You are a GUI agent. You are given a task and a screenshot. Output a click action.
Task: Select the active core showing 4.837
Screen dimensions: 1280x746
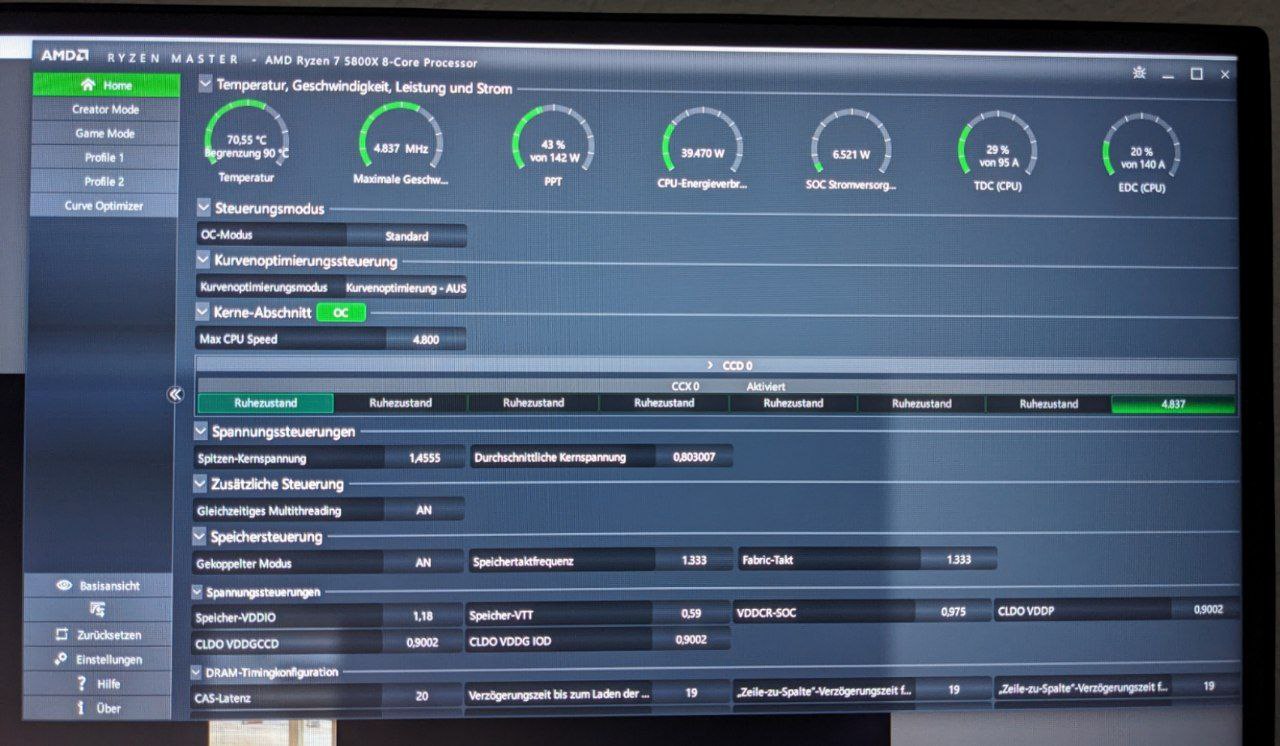(1173, 404)
